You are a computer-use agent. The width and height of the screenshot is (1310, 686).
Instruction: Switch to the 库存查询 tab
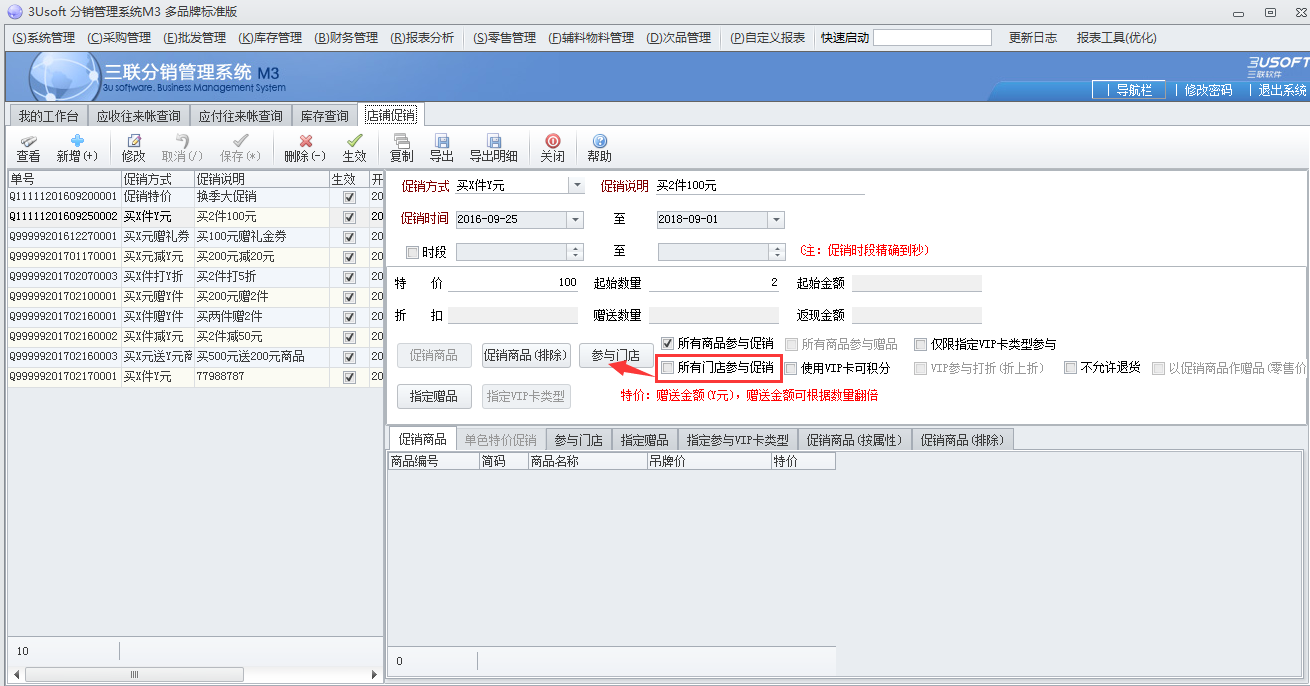324,116
